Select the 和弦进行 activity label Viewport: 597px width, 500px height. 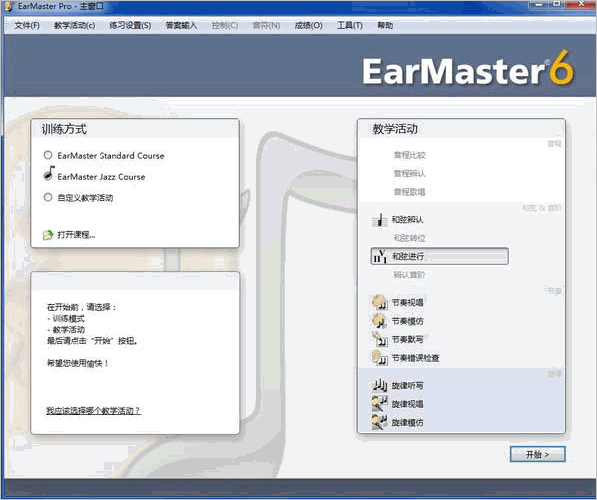coord(408,256)
